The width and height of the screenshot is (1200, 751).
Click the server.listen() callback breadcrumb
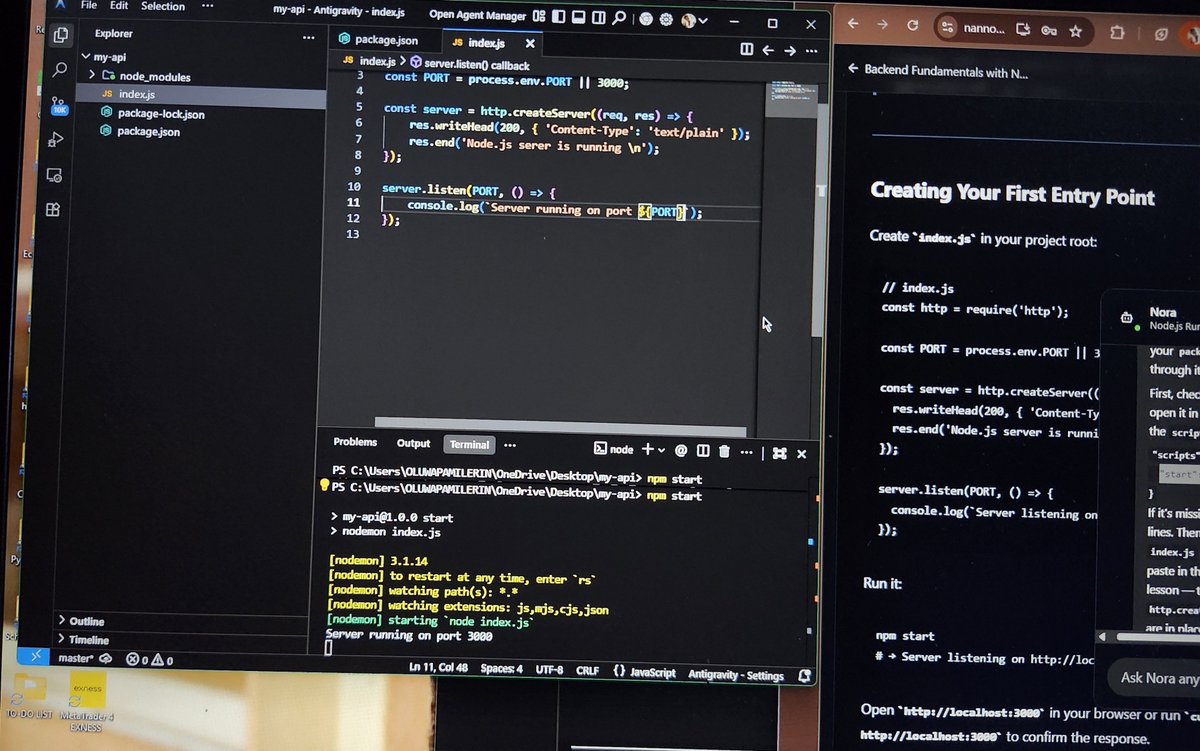(468, 64)
